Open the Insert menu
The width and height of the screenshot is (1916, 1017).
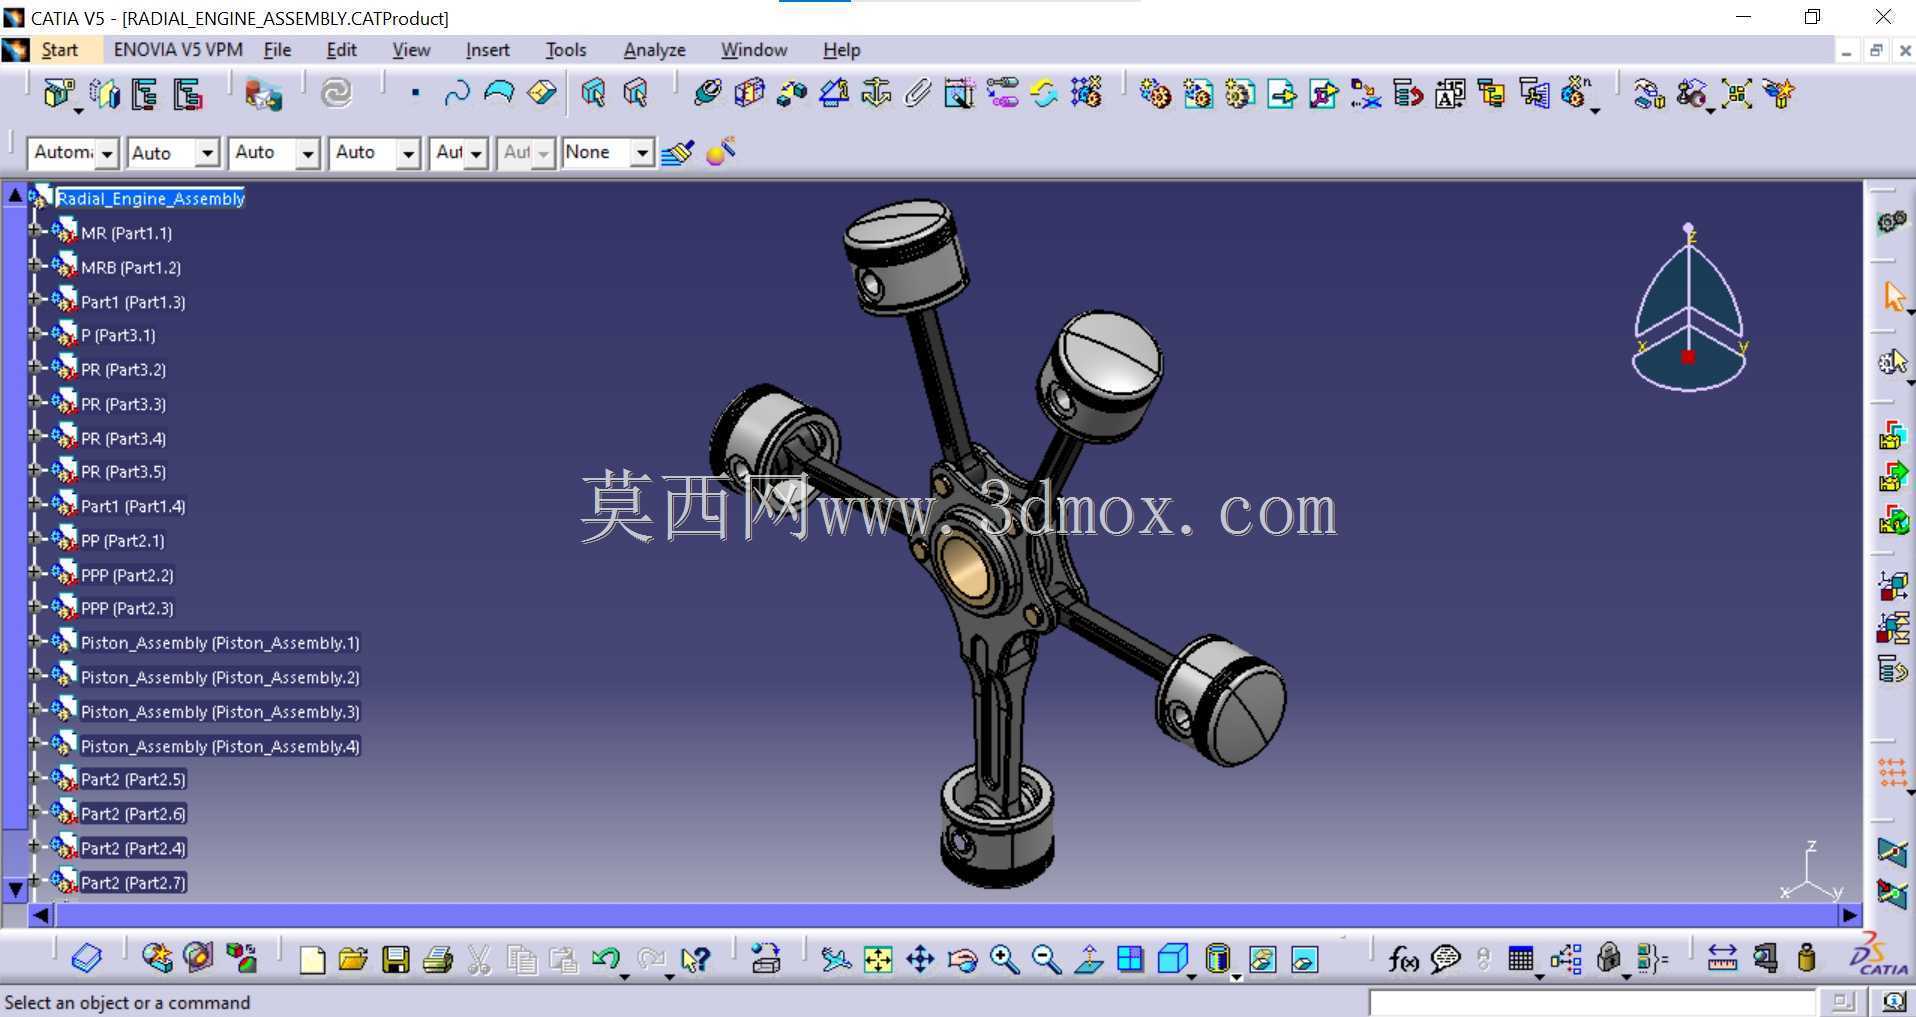(x=487, y=50)
